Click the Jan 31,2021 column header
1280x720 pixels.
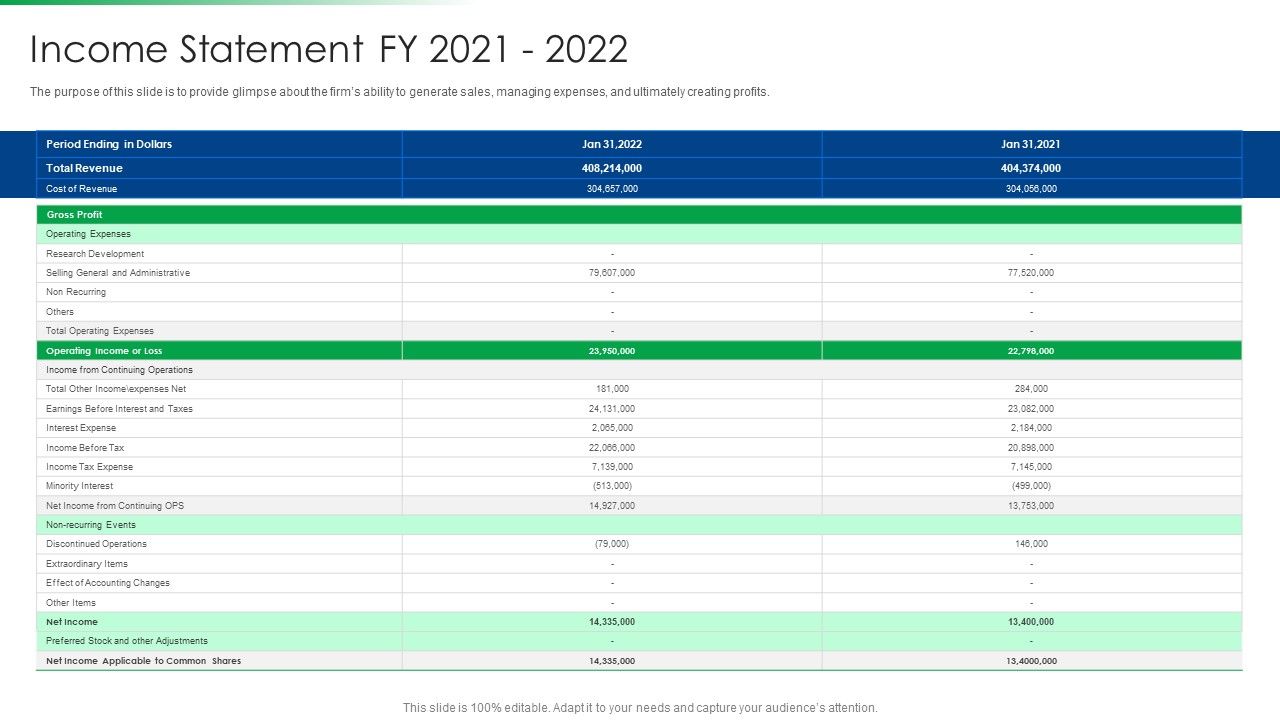pyautogui.click(x=1031, y=144)
